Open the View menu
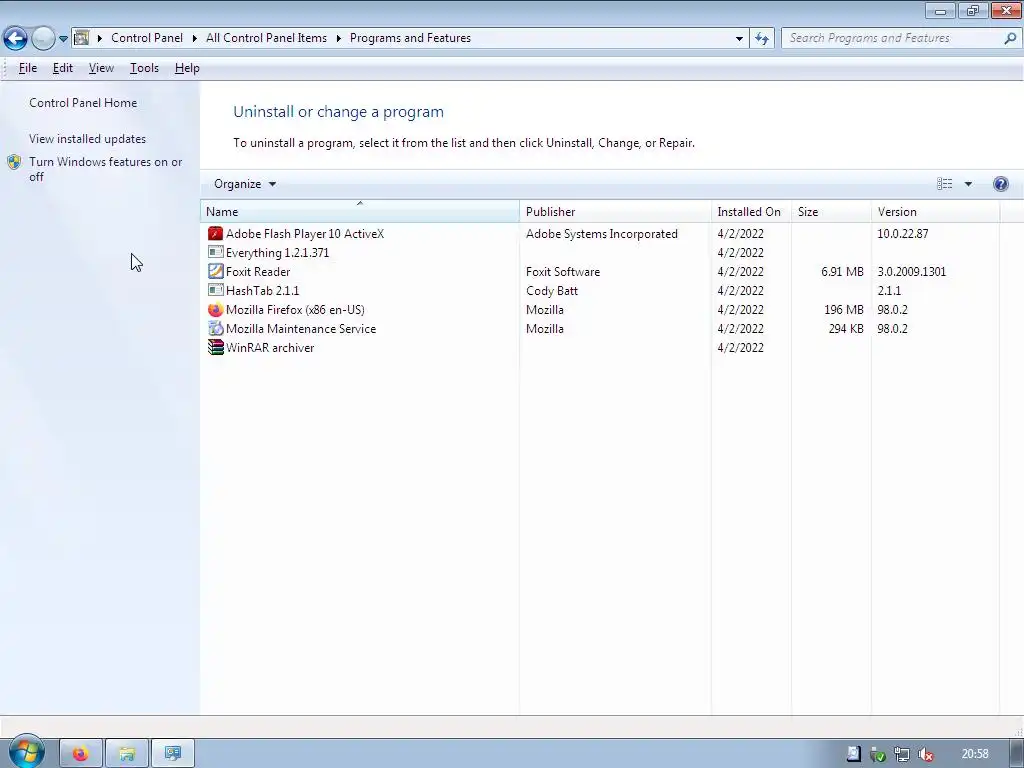Screen dimensions: 1024x768 pyautogui.click(x=101, y=68)
